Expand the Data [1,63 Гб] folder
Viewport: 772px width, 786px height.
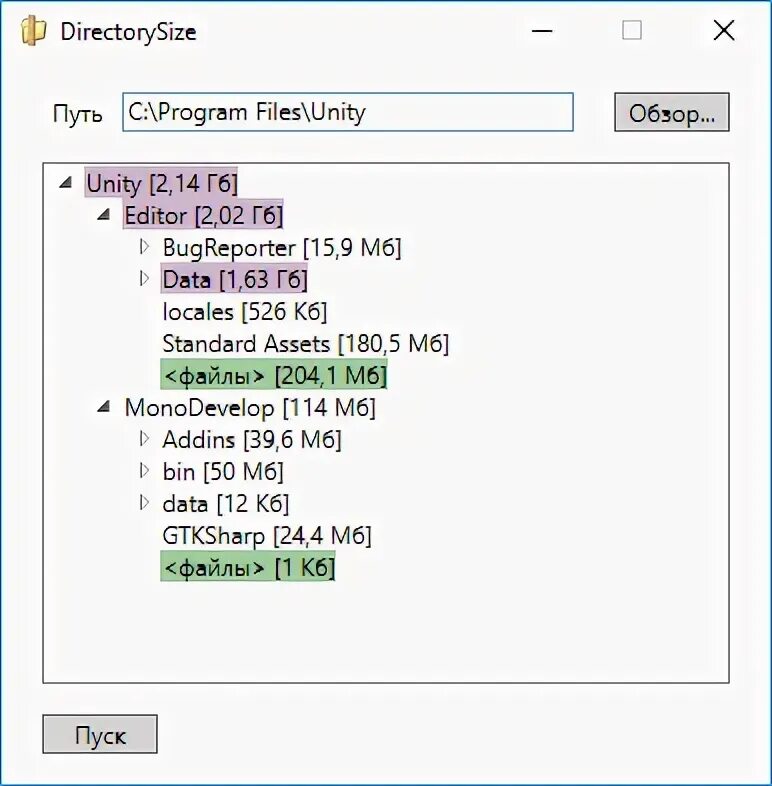pos(144,278)
